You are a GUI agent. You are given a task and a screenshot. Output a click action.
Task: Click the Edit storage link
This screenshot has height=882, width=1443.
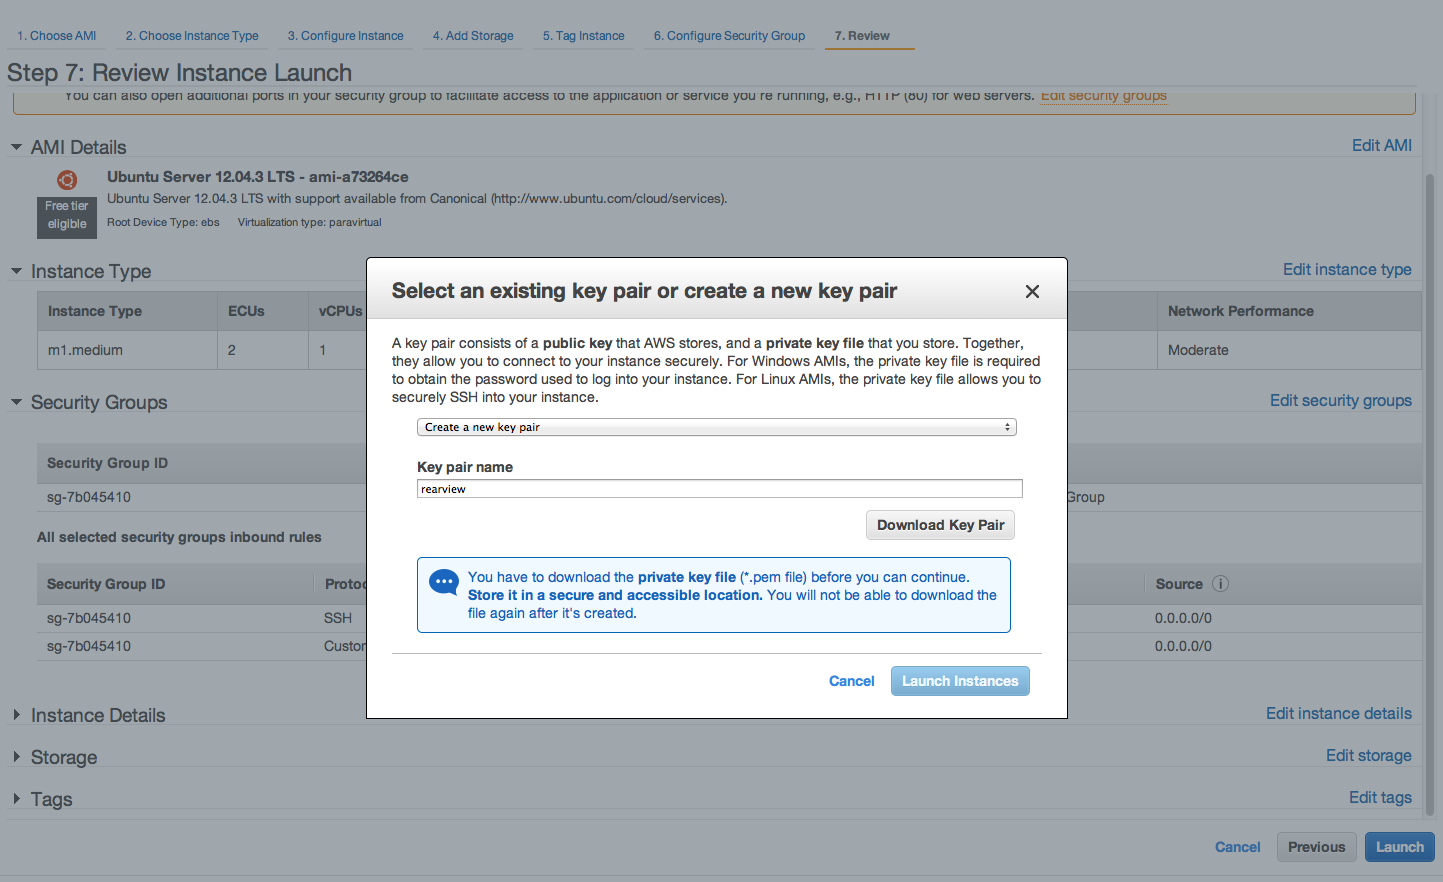click(x=1369, y=755)
